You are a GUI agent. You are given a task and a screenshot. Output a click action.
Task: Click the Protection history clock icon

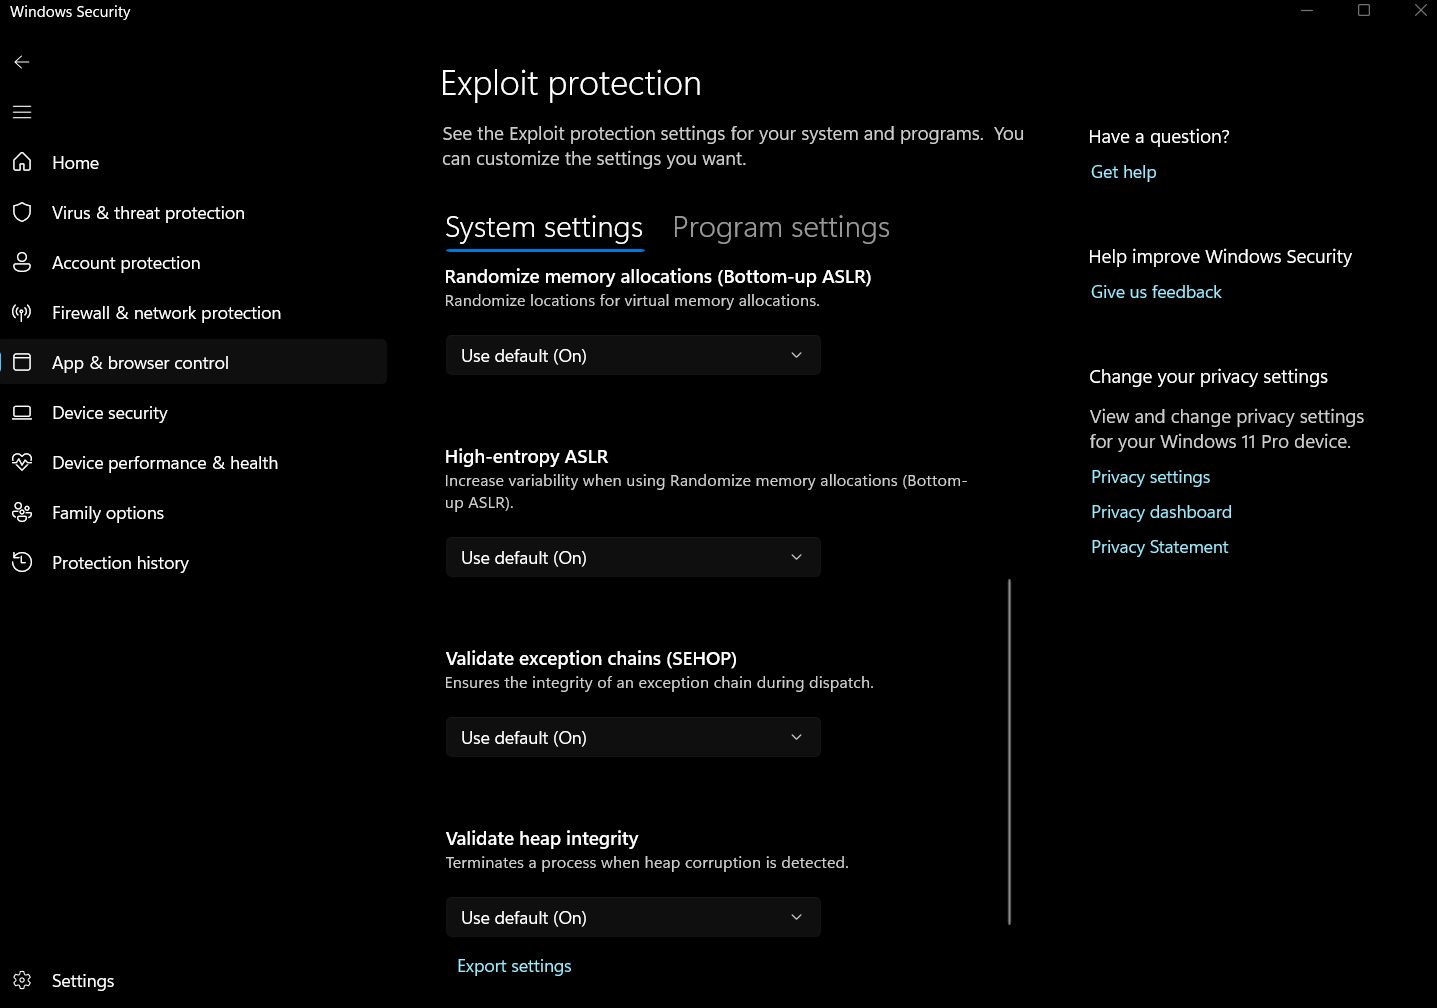tap(22, 562)
